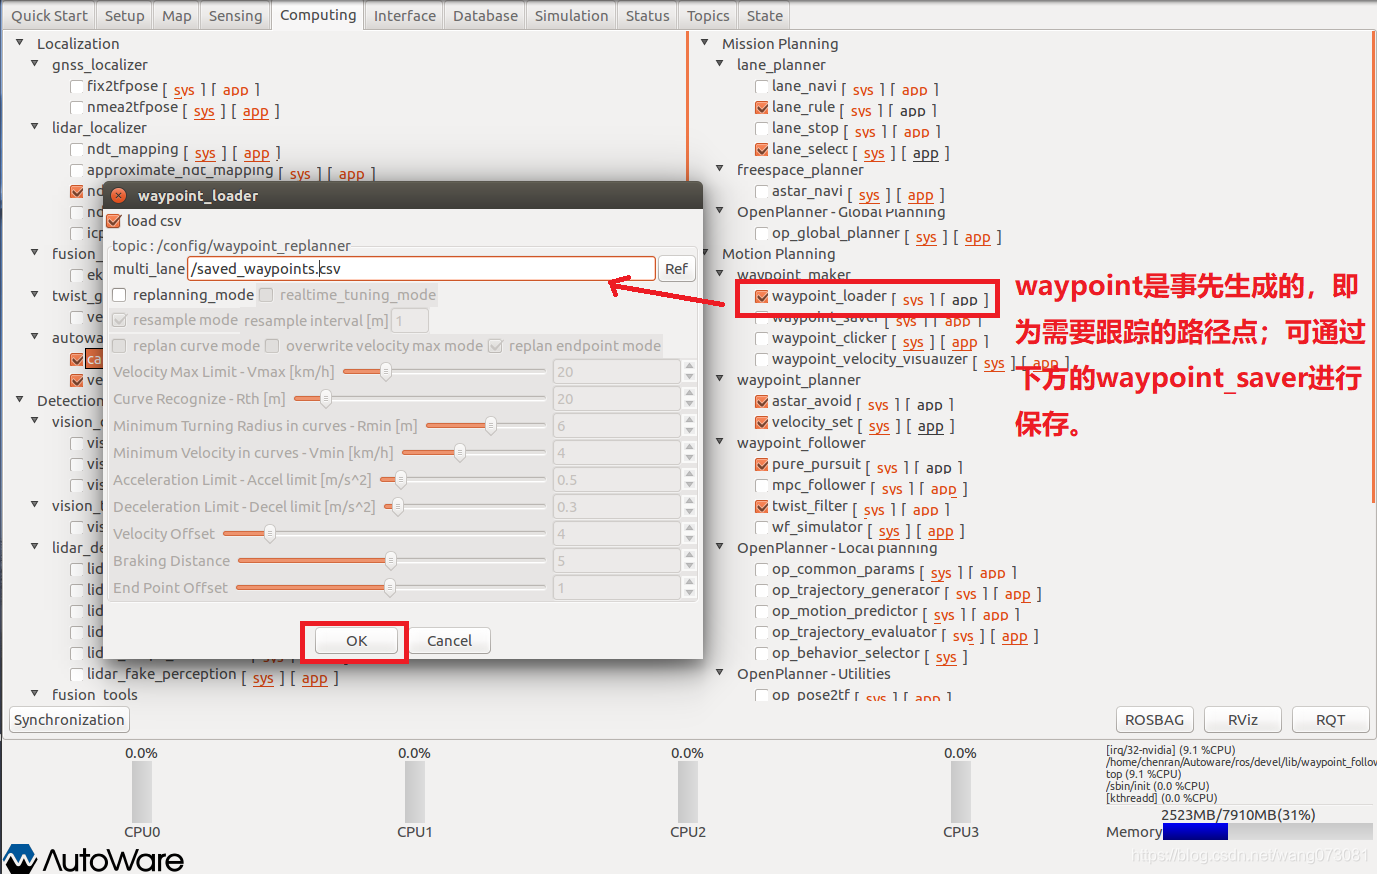Viewport: 1377px width, 874px height.
Task: Increase the Velocity Max Limit spinner value
Action: click(x=689, y=366)
